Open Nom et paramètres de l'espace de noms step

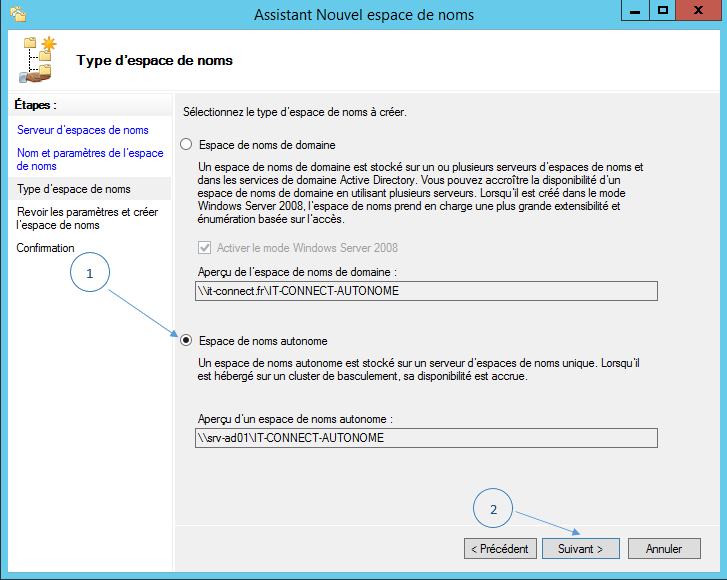click(x=90, y=159)
